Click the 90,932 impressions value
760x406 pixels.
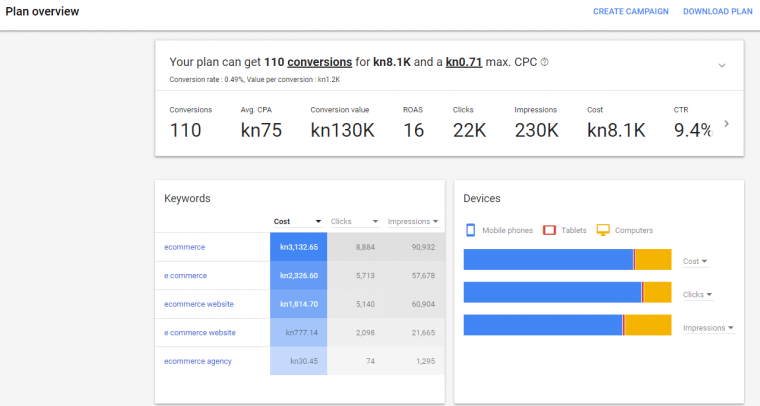click(x=423, y=247)
